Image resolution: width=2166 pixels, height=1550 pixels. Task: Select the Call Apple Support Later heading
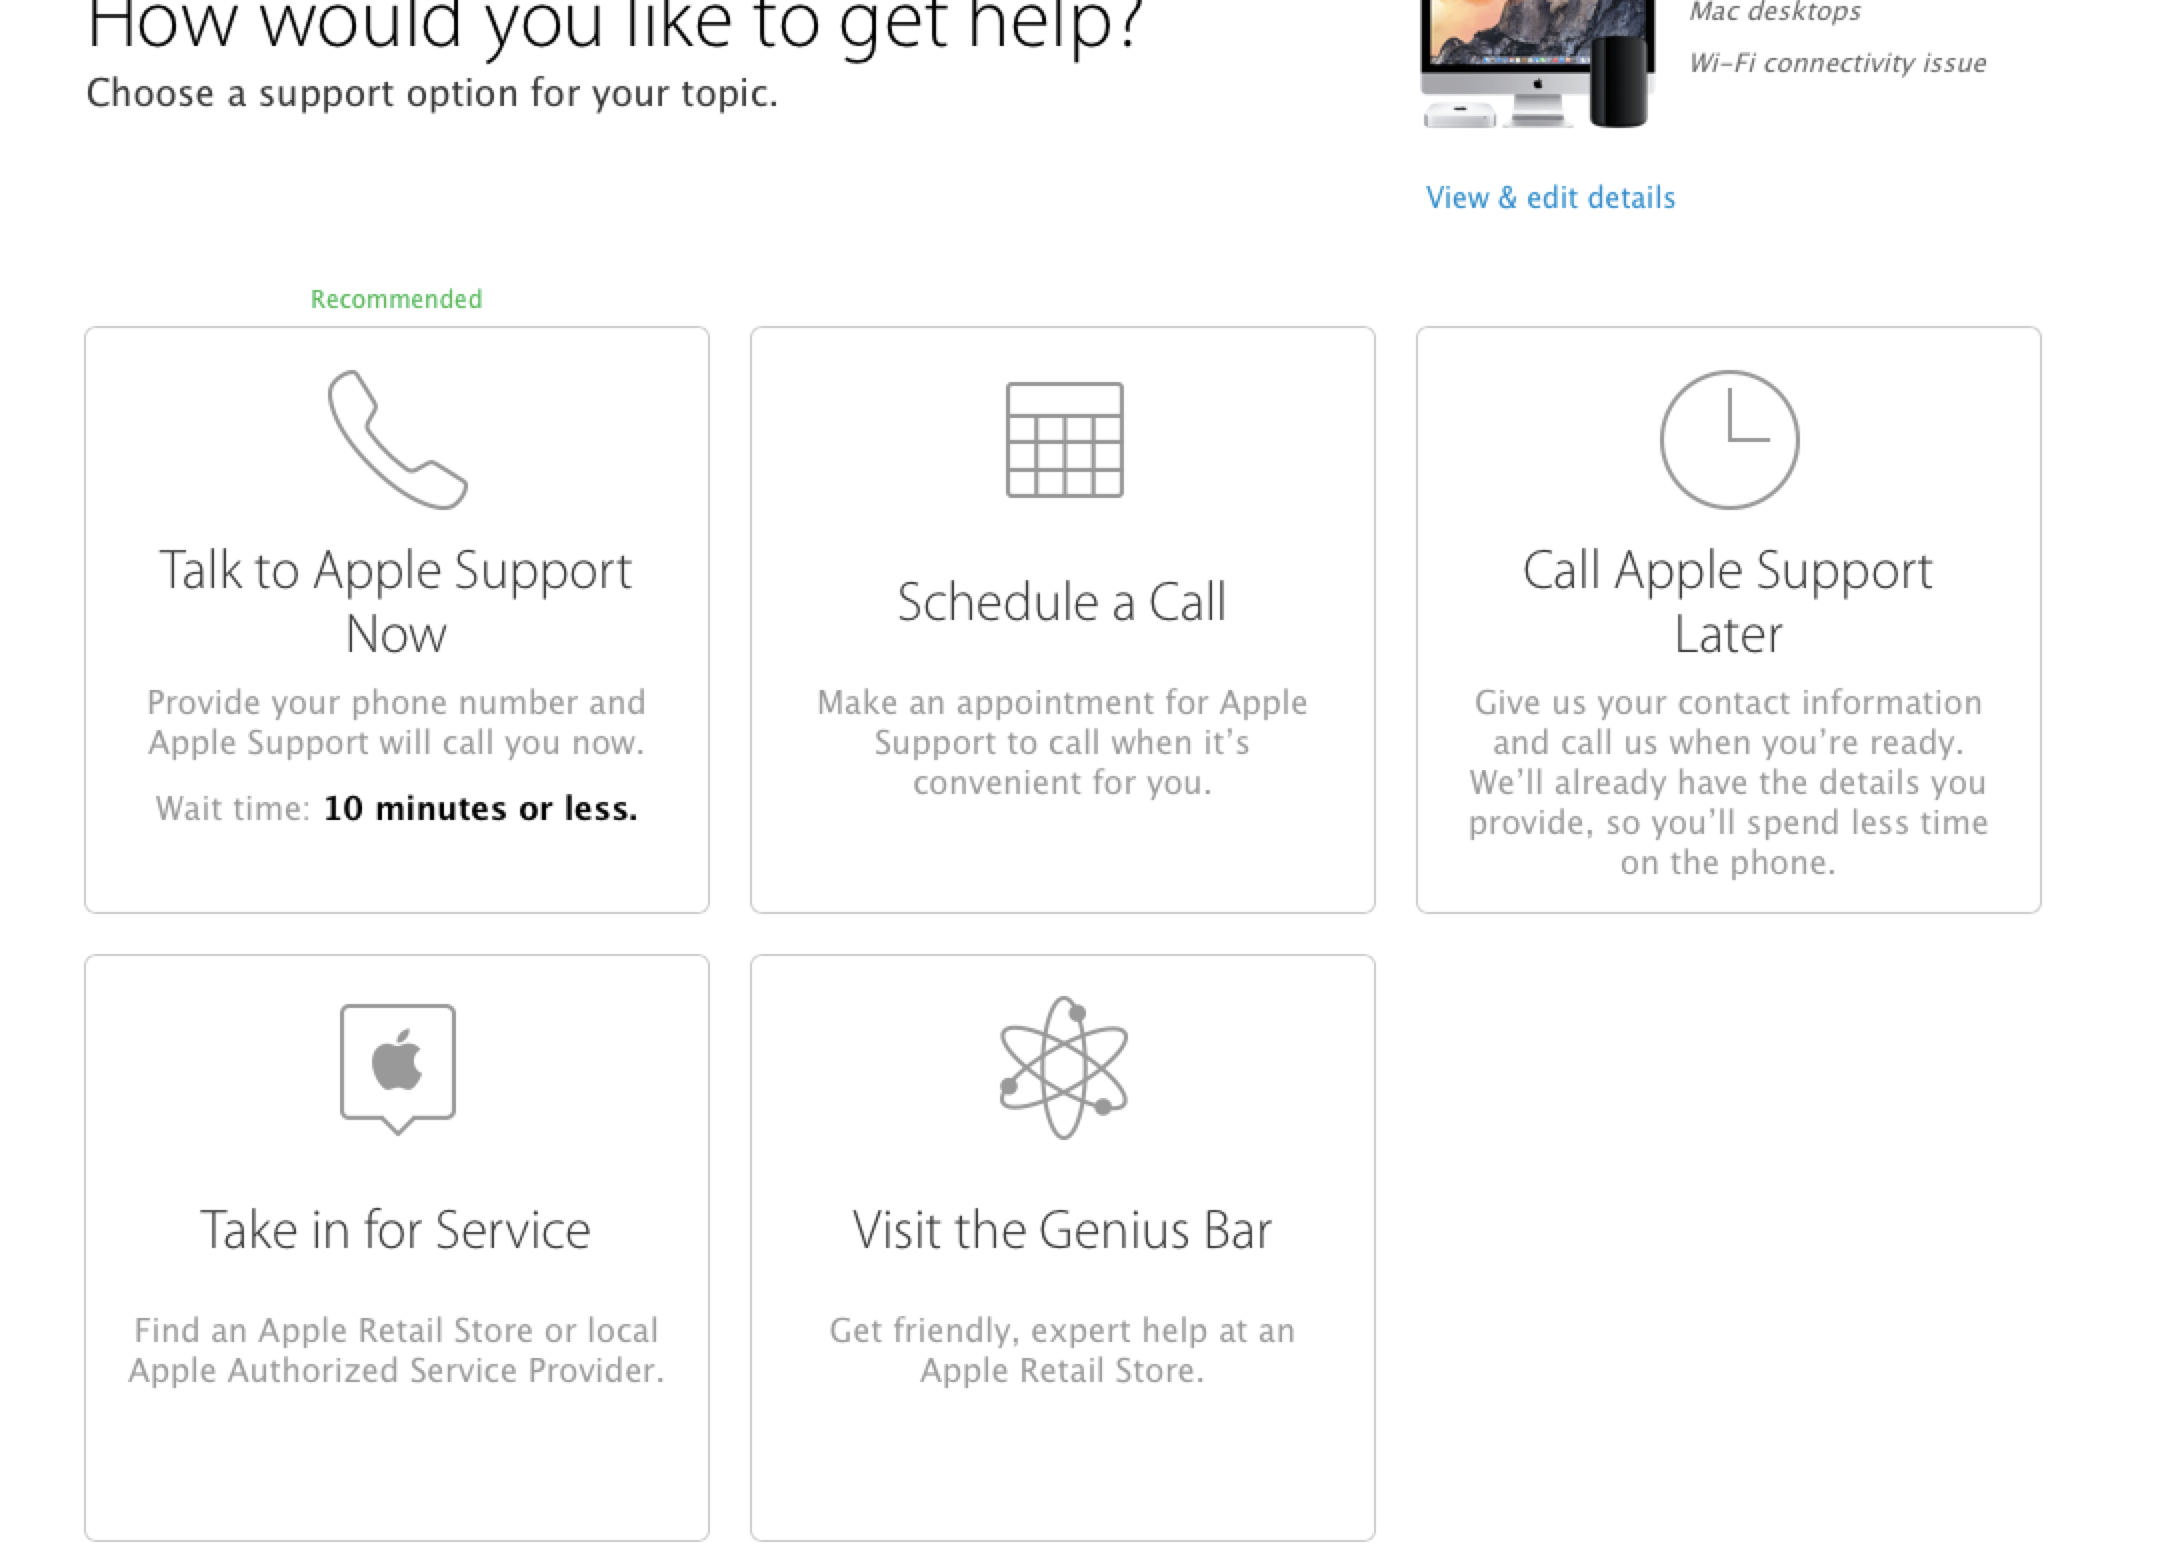(1728, 601)
